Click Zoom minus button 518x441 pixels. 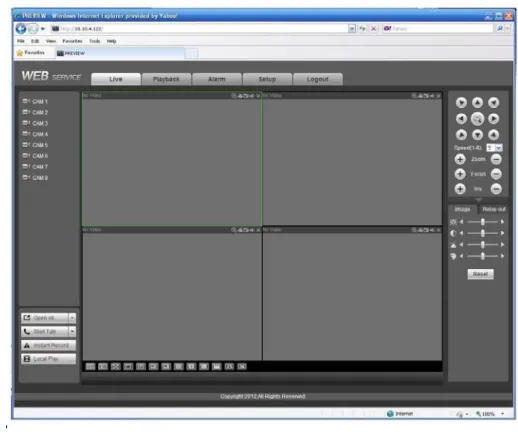pyautogui.click(x=496, y=159)
